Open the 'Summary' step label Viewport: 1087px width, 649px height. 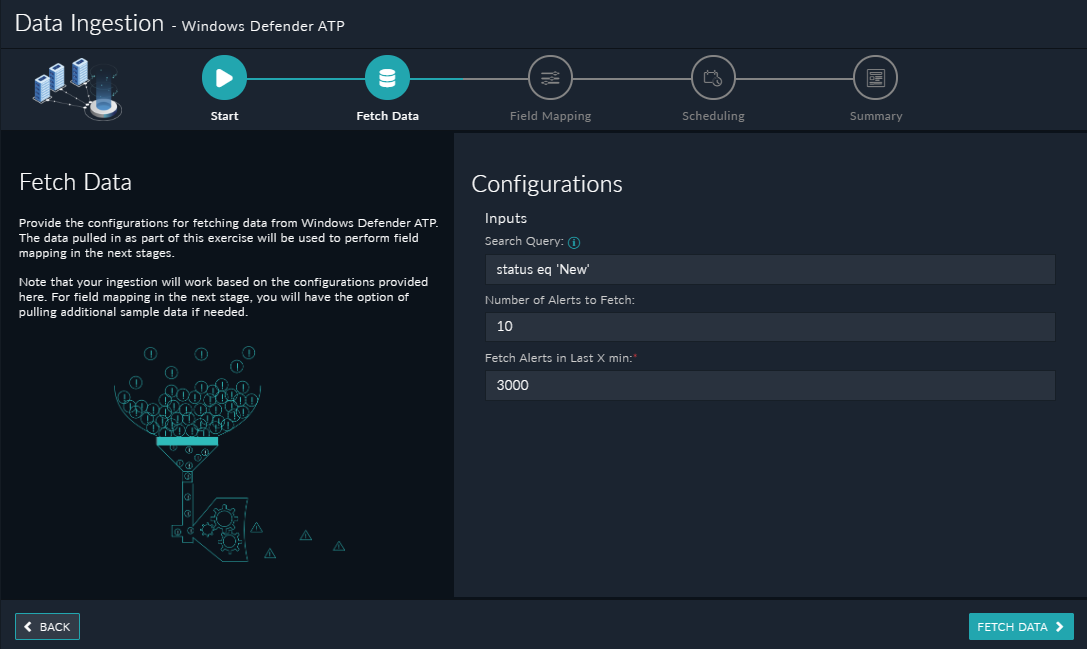click(x=875, y=116)
